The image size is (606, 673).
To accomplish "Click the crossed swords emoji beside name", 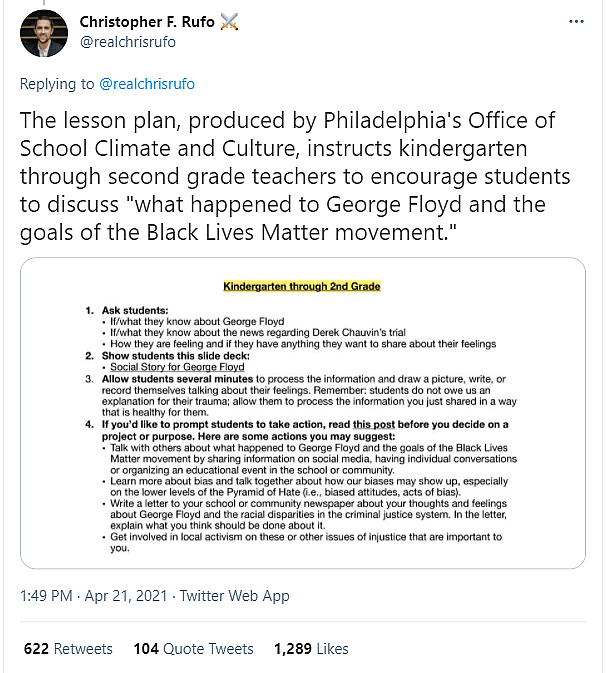I will (x=234, y=21).
